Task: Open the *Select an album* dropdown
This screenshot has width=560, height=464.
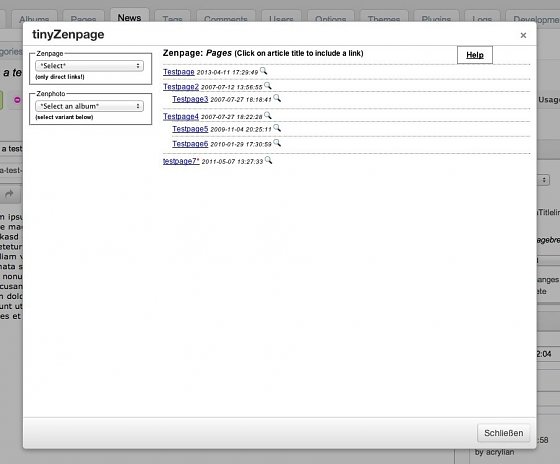Action: (x=89, y=106)
